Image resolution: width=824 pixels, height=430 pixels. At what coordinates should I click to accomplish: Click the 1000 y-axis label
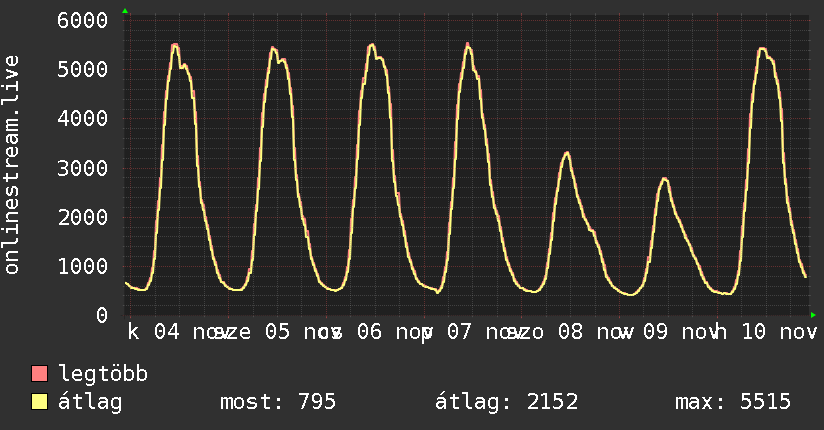(x=83, y=267)
